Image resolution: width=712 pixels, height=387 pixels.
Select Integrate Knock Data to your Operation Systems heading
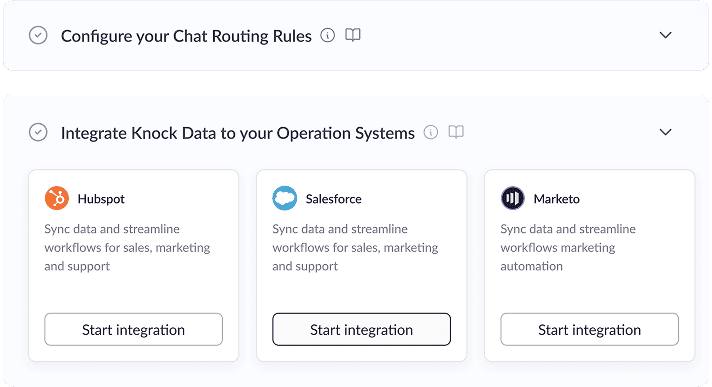(x=237, y=133)
